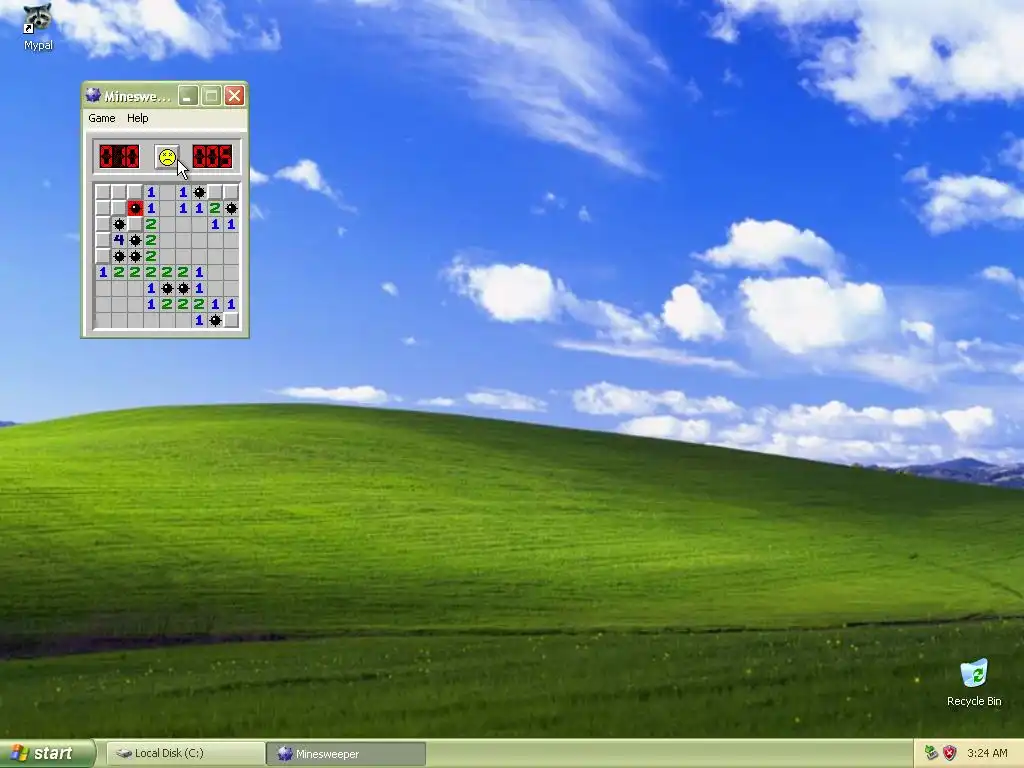Click the covered square in the bottom-right corner
This screenshot has width=1024, height=768.
click(231, 320)
